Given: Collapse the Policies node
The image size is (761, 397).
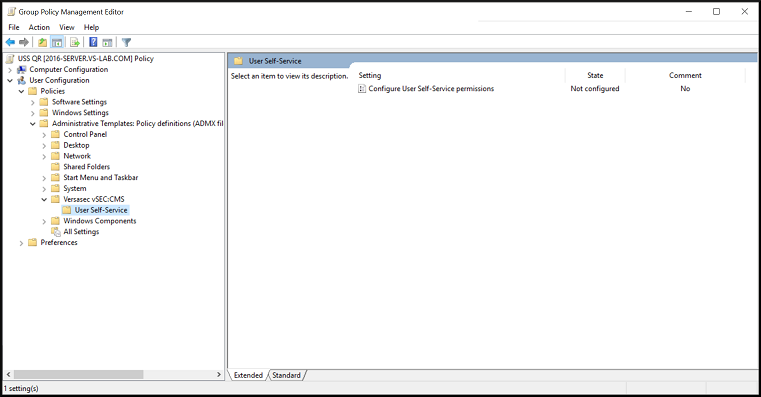Looking at the screenshot, I should [x=21, y=91].
